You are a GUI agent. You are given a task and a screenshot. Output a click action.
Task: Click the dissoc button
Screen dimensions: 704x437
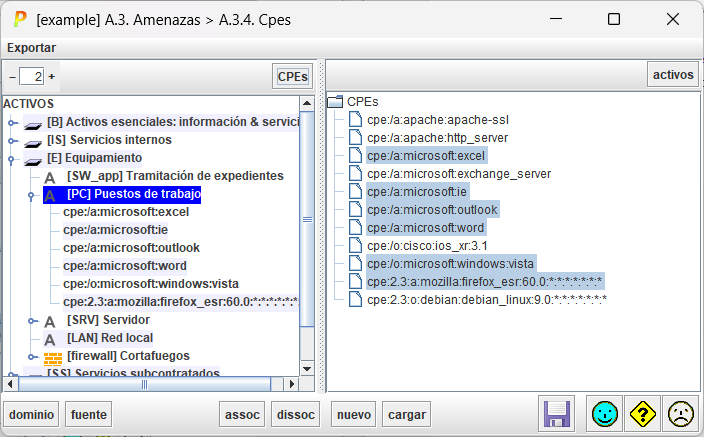pos(295,414)
